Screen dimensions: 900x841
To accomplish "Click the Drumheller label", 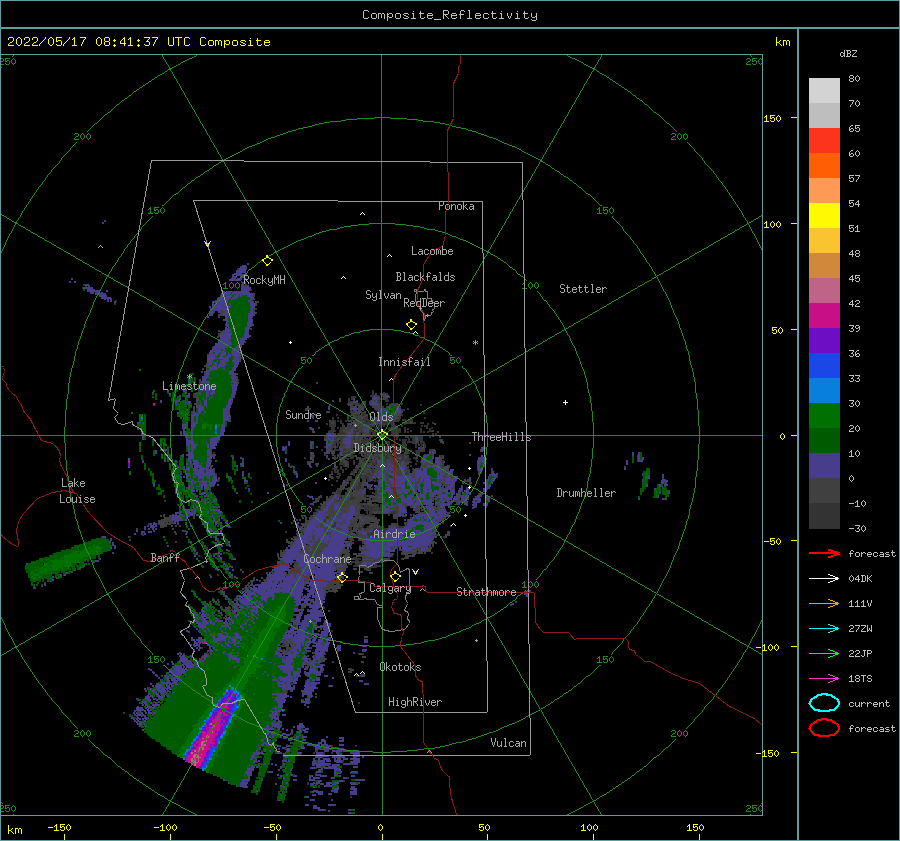I will click(x=586, y=493).
